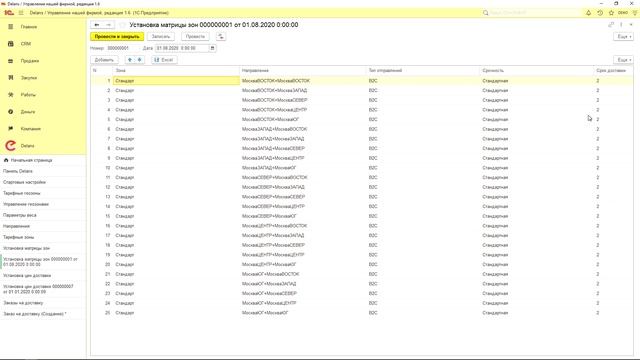Open the functions menu hamburger icon

(21, 13)
